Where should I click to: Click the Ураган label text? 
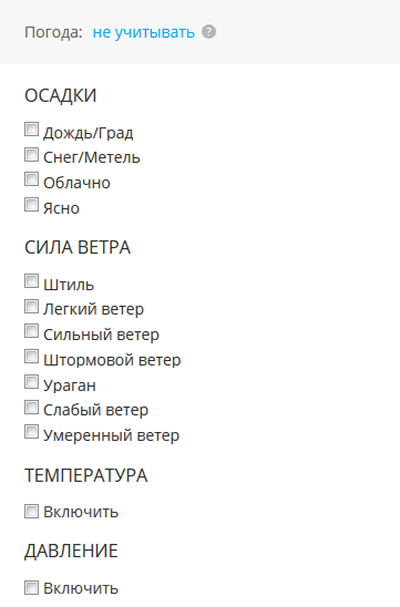point(70,386)
